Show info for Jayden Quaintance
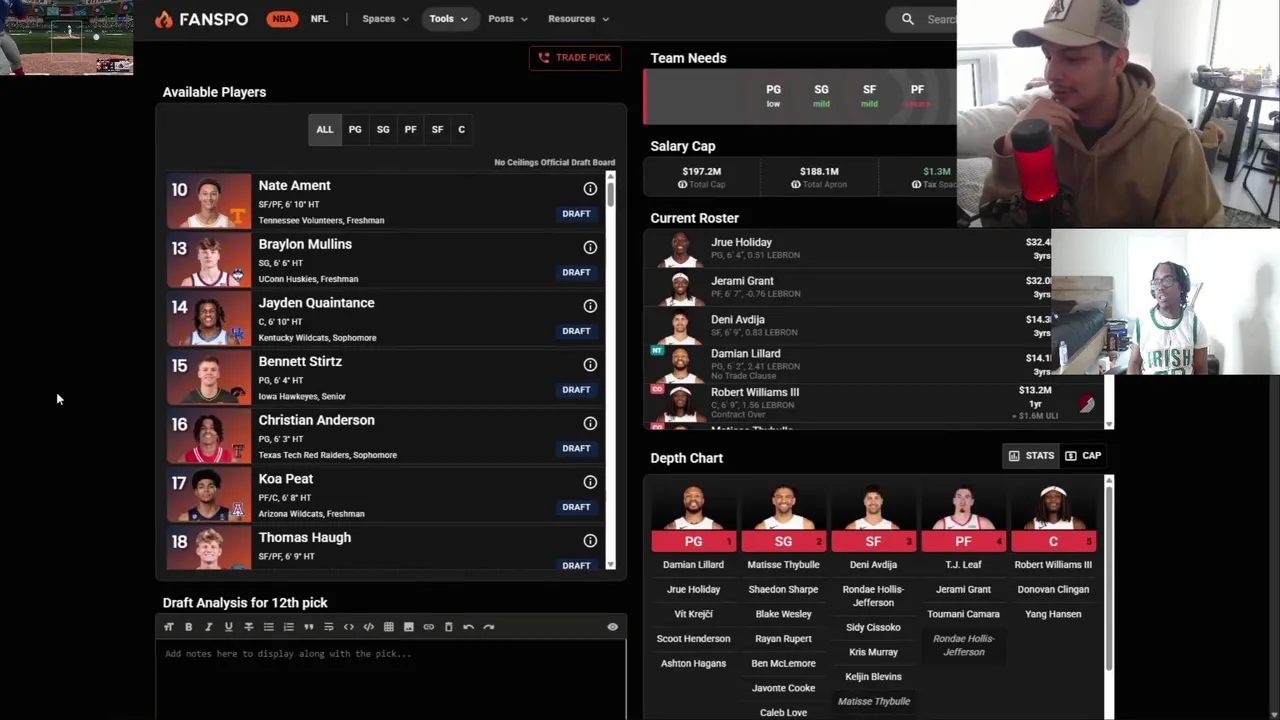Viewport: 1280px width, 720px height. click(590, 306)
